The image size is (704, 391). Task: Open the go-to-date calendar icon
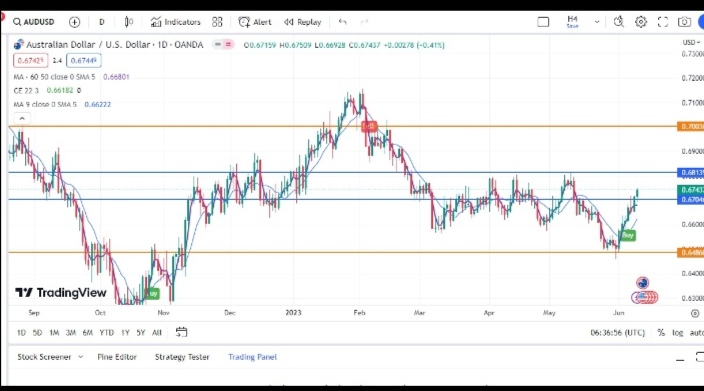[x=181, y=332]
